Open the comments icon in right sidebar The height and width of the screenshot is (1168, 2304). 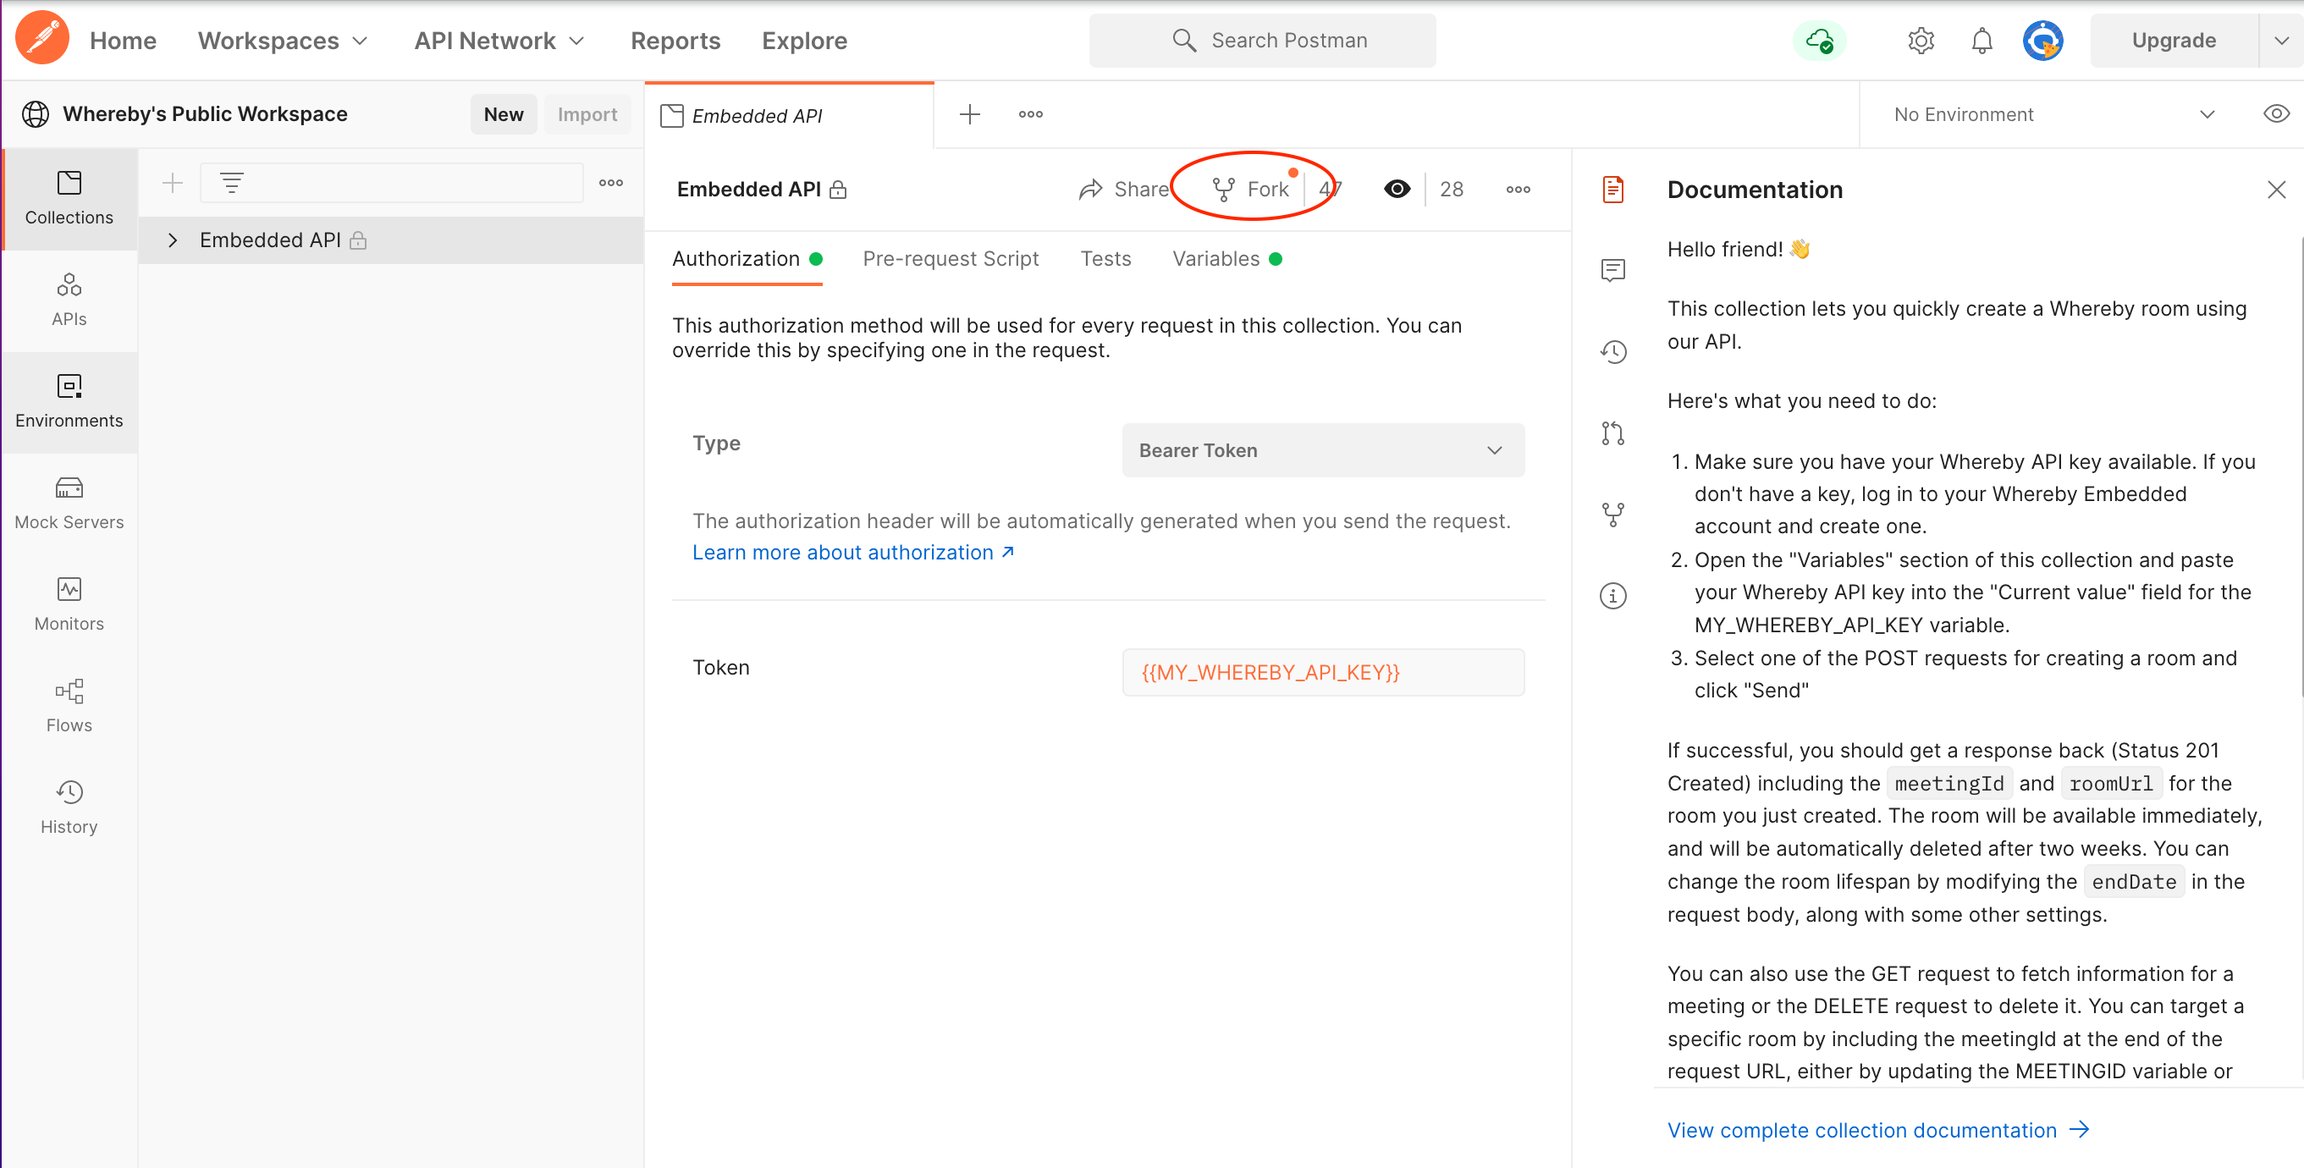tap(1613, 270)
